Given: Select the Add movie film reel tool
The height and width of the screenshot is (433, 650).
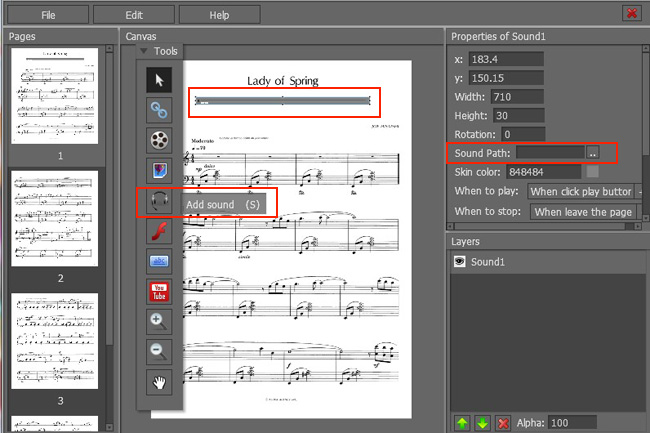Looking at the screenshot, I should pyautogui.click(x=159, y=140).
